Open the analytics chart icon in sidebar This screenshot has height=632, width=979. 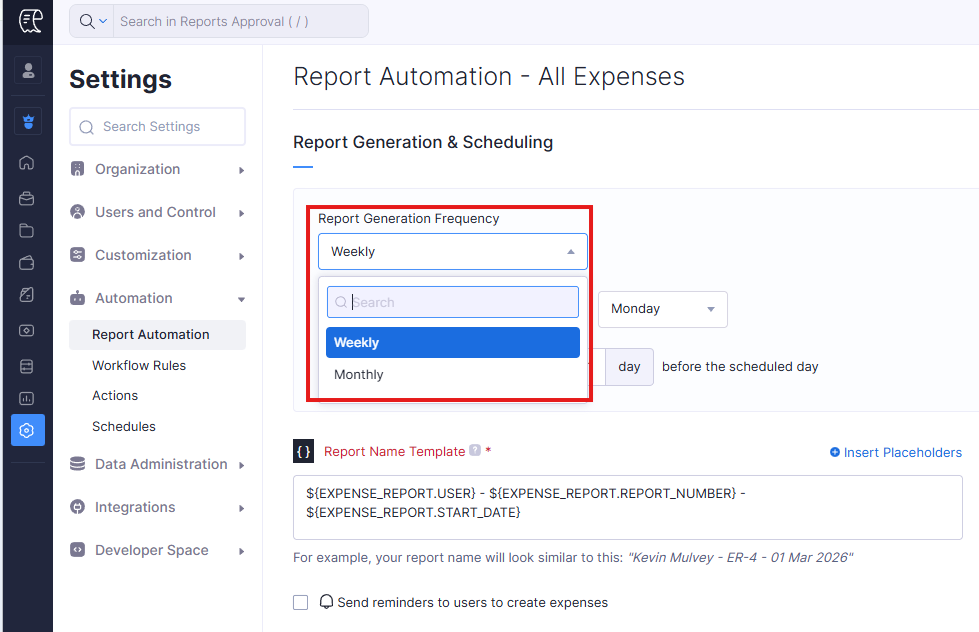tap(27, 398)
